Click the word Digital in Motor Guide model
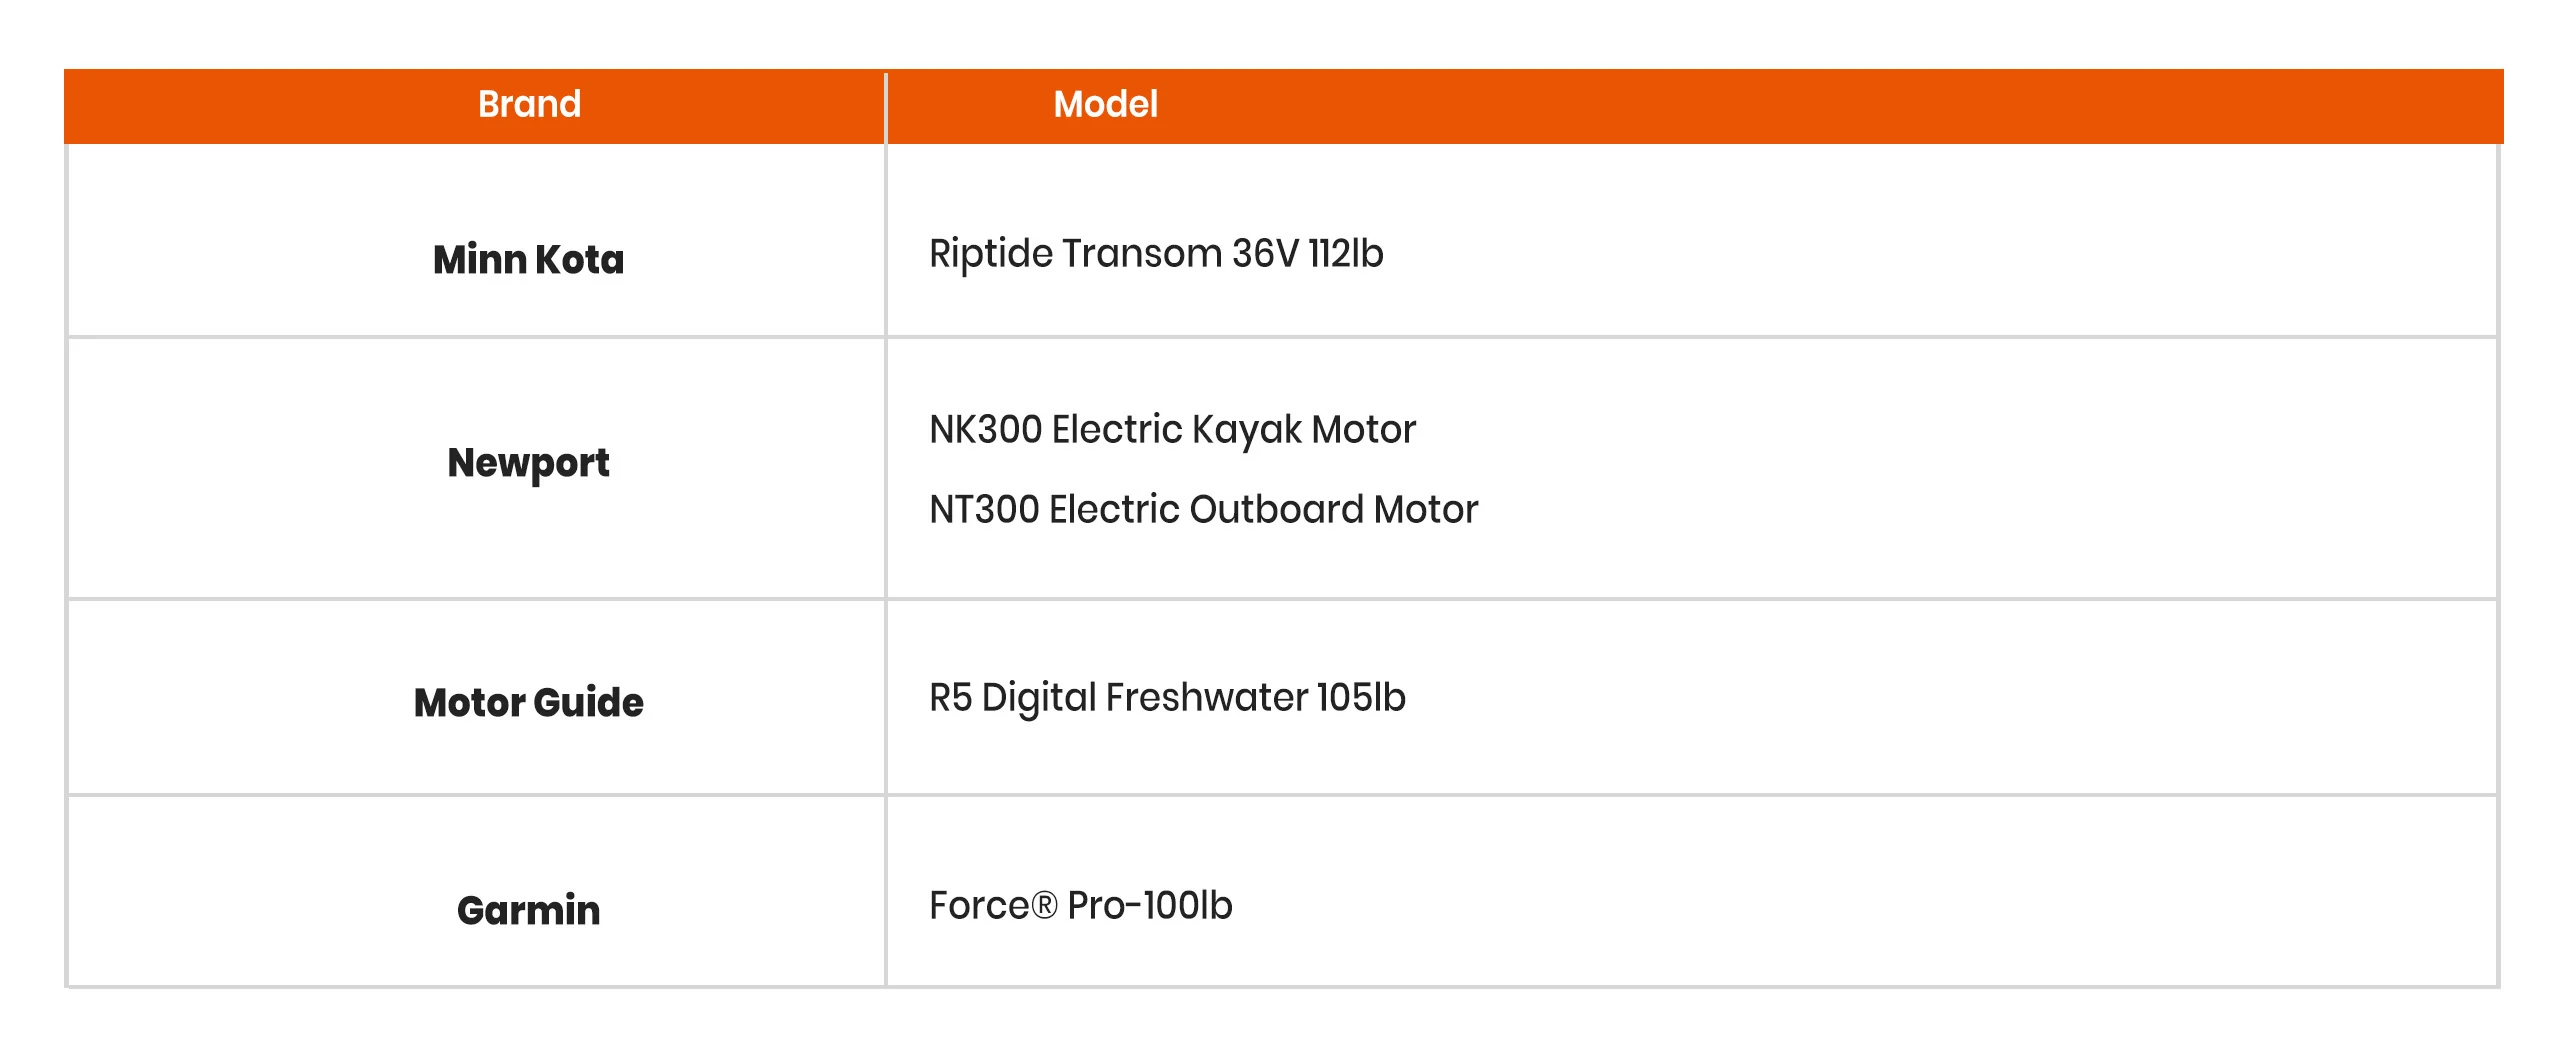The width and height of the screenshot is (2560, 1049). point(1038,698)
